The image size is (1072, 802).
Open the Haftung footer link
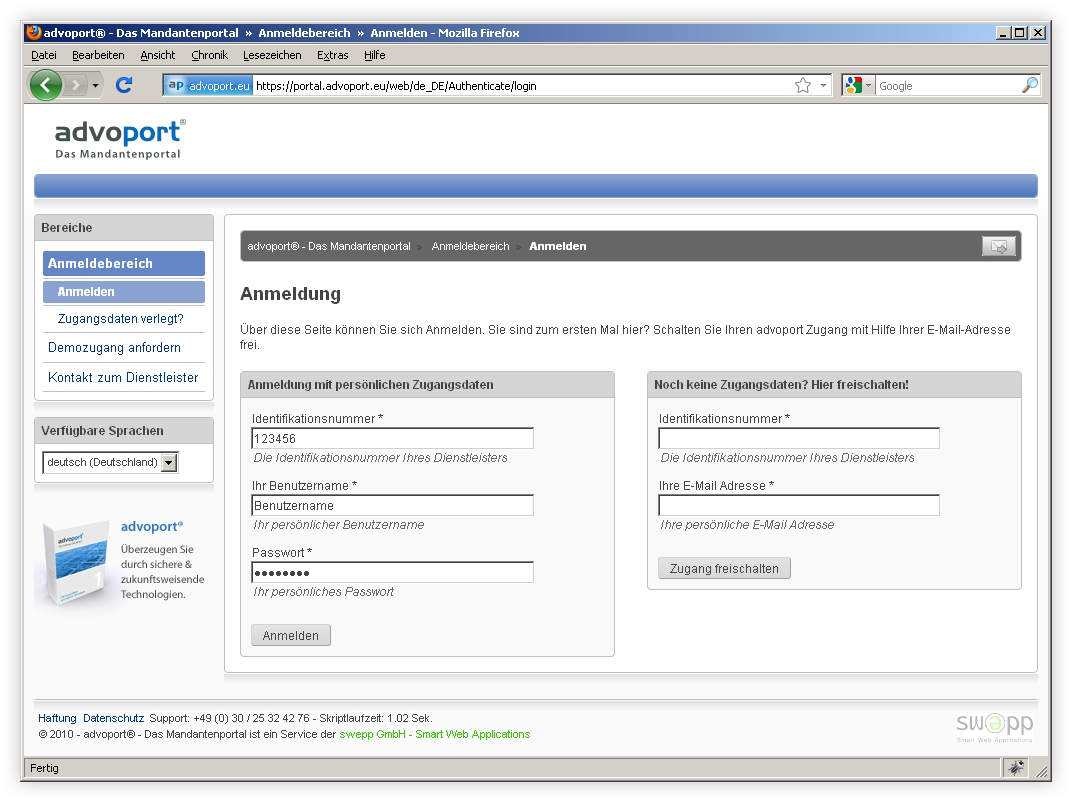point(57,718)
